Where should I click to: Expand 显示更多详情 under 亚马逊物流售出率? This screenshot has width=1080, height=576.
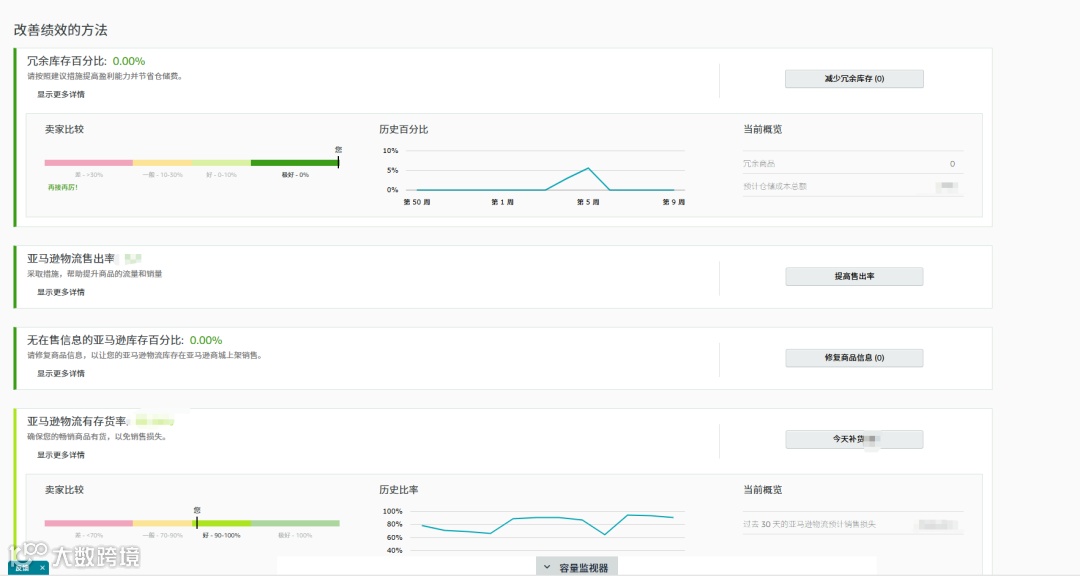61,292
